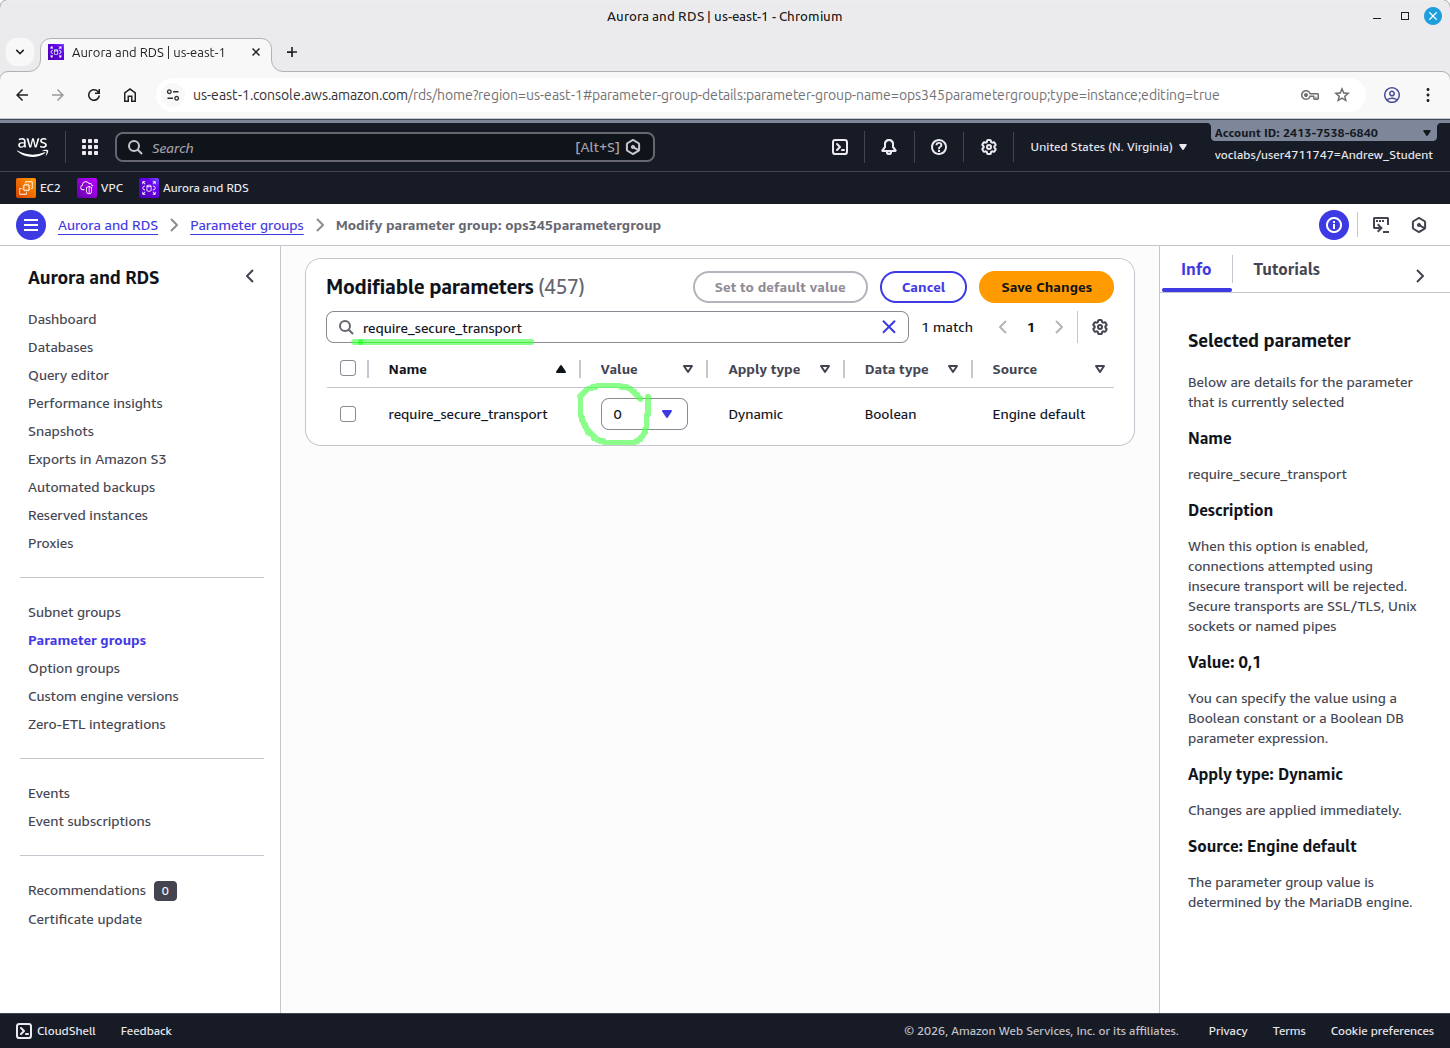Click the Cancel button
This screenshot has width=1450, height=1048.
point(923,287)
